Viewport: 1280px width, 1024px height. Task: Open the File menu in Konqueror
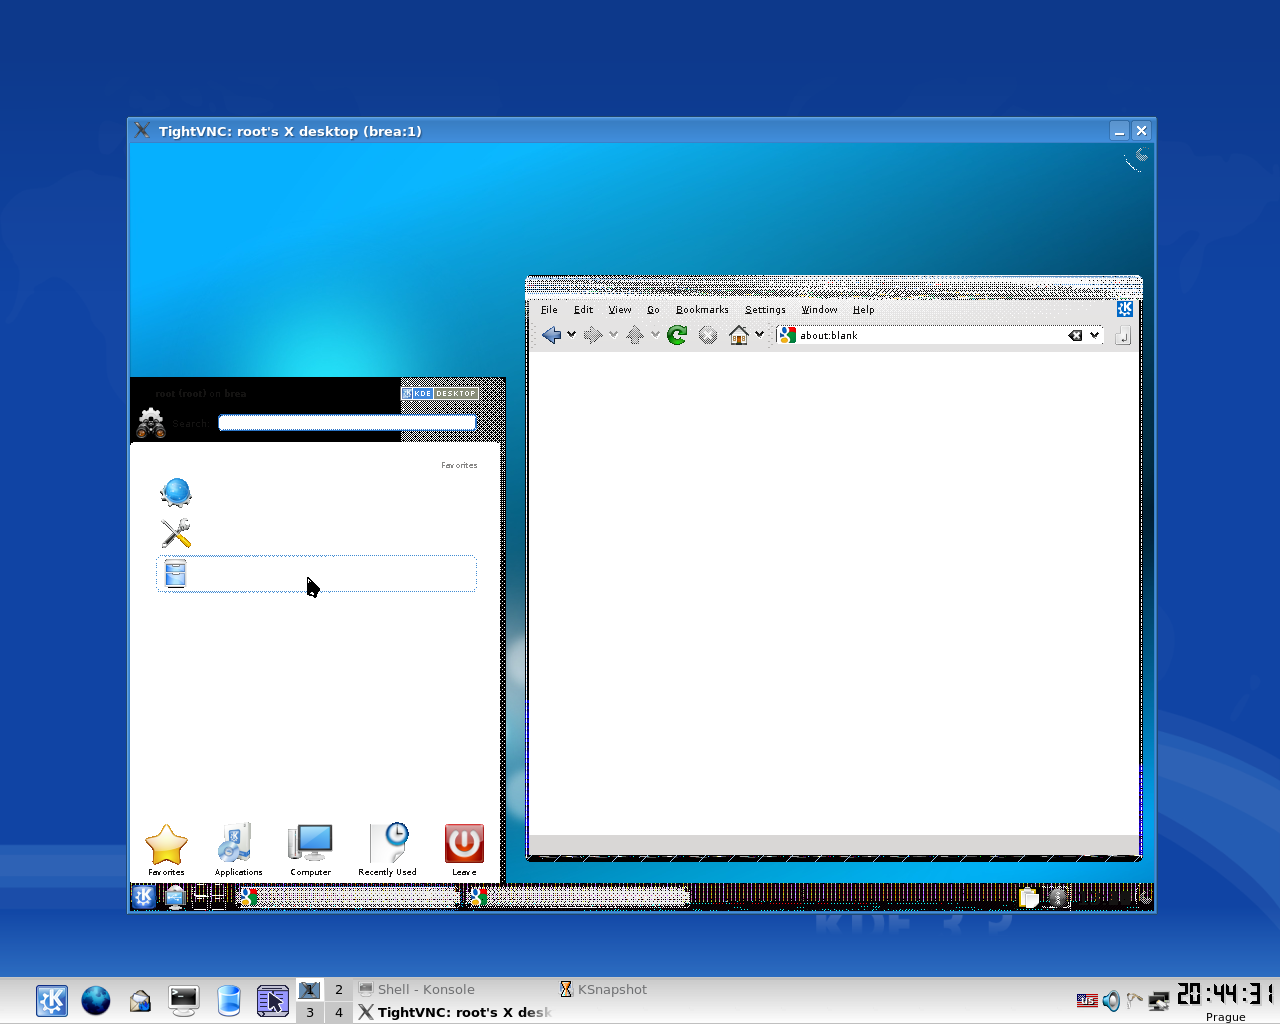click(549, 310)
